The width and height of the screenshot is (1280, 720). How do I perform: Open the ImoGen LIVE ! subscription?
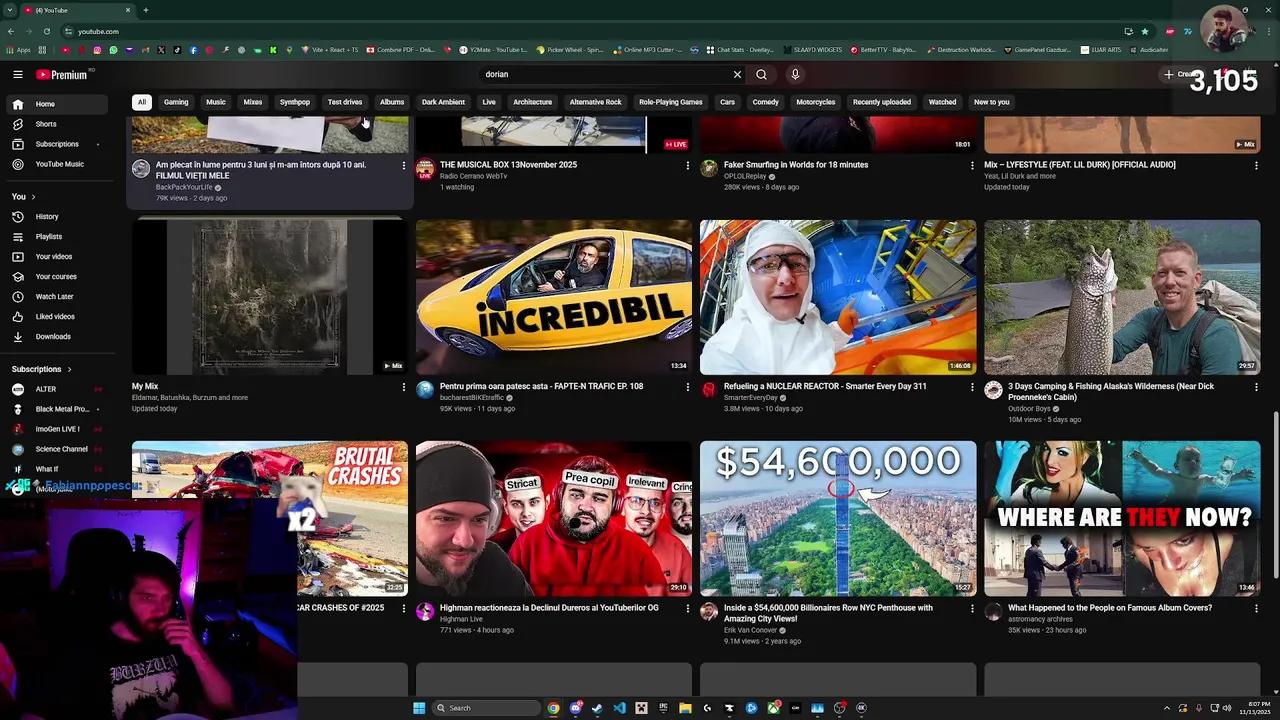pos(57,429)
